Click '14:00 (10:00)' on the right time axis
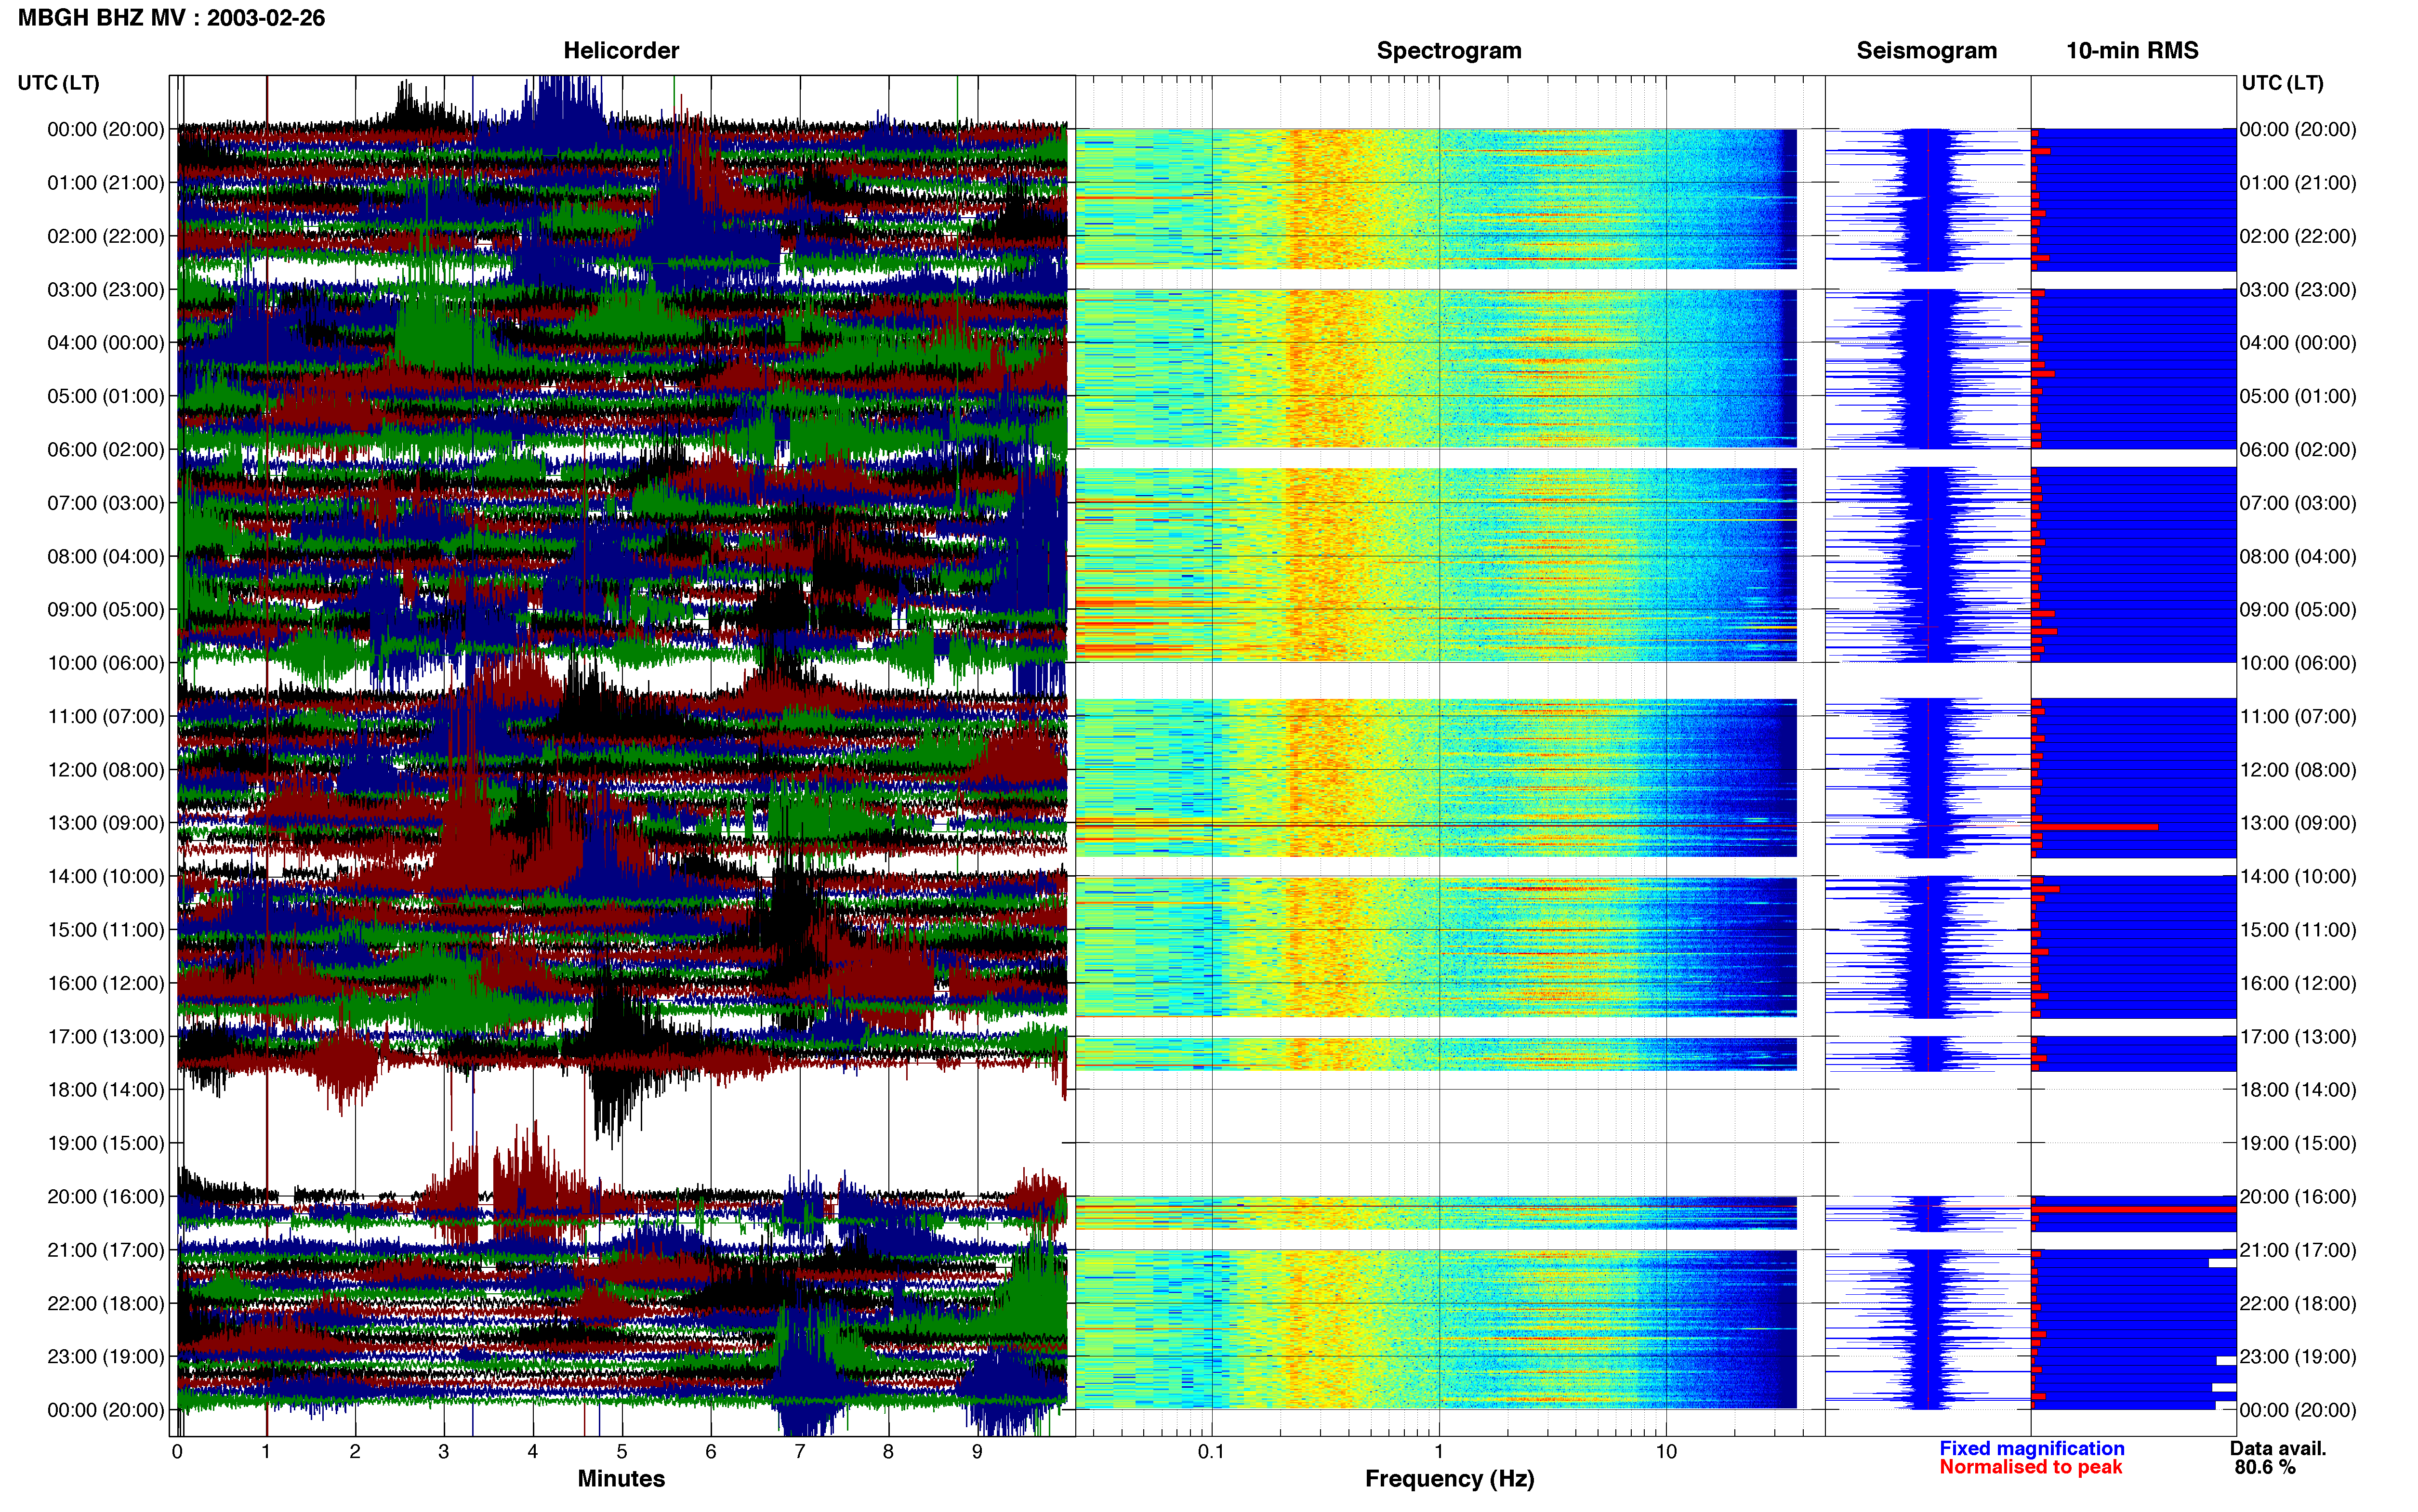Screen dimensions: 2418x1512 [x=2298, y=877]
